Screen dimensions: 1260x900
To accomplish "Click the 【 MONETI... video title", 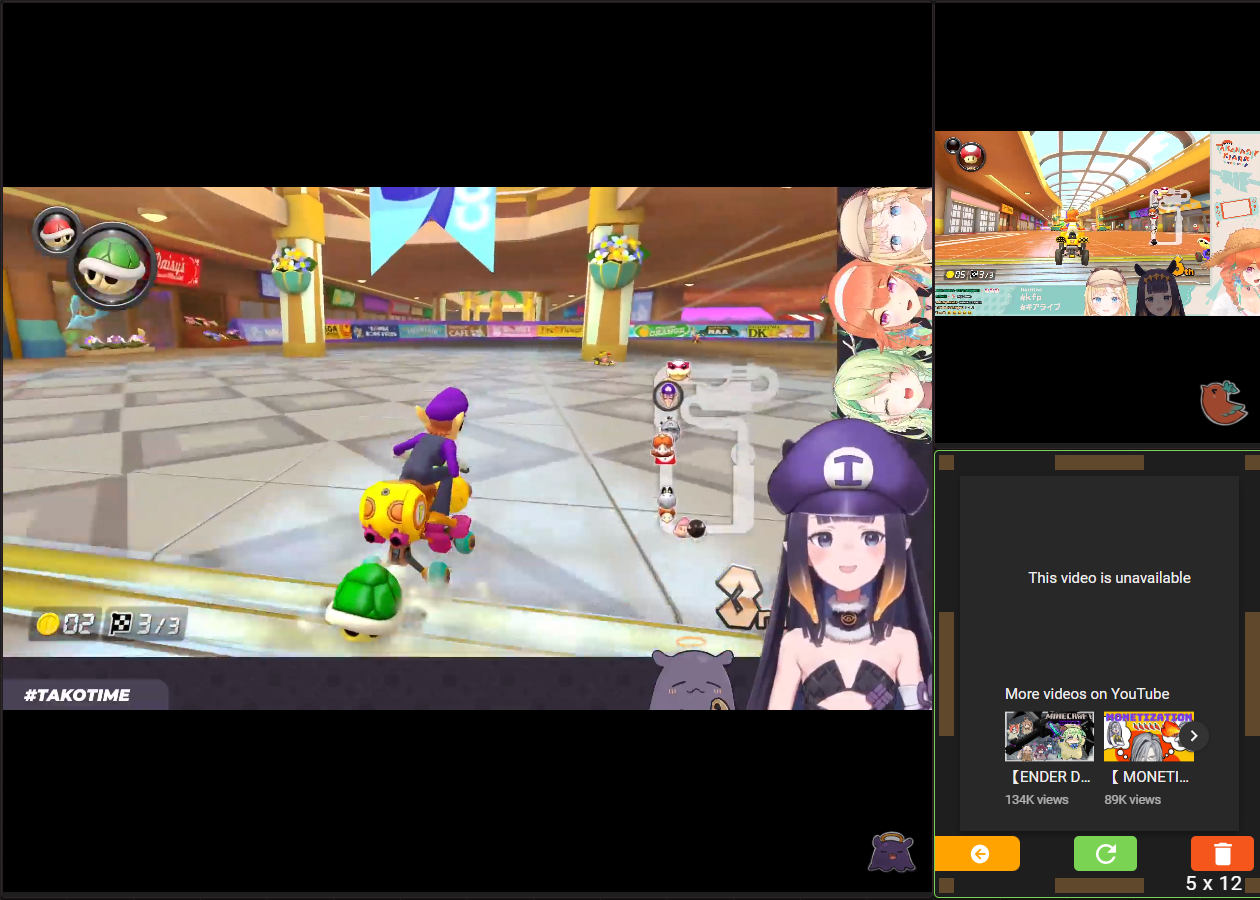I will click(1148, 777).
